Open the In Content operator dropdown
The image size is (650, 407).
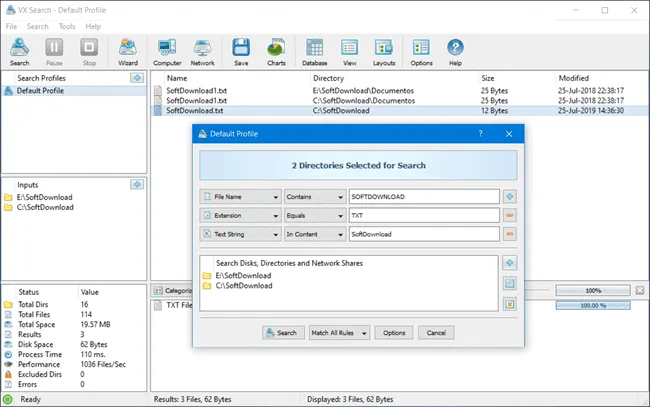tap(315, 234)
